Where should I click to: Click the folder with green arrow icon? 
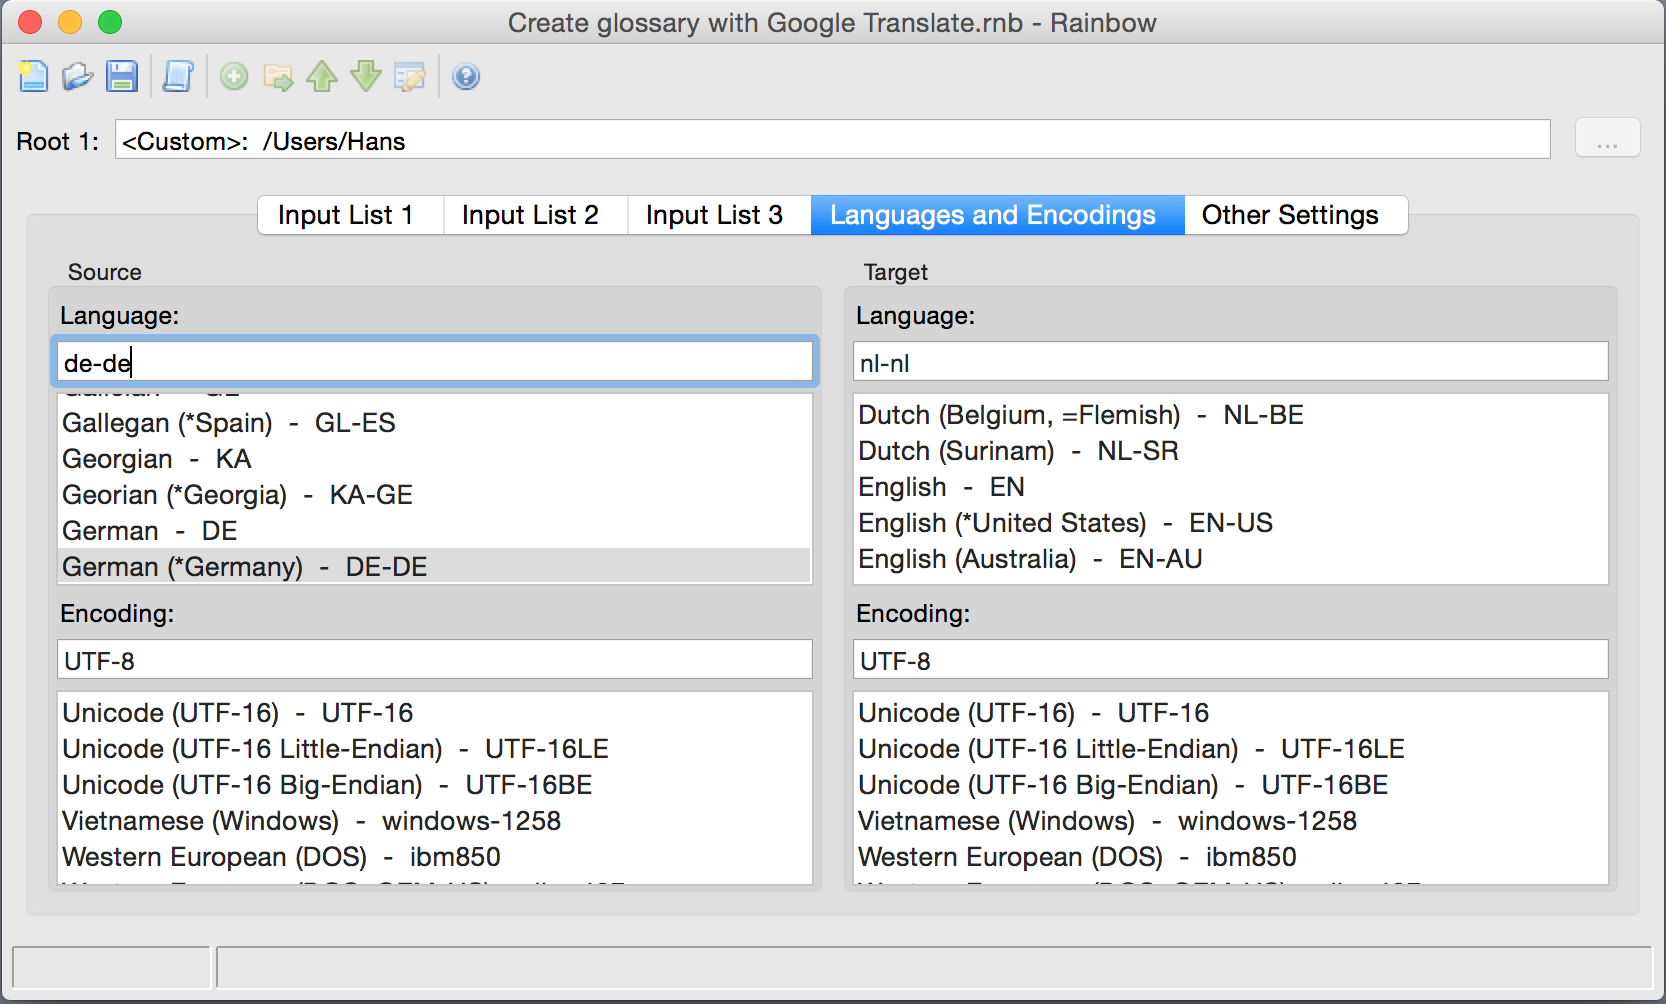click(278, 77)
